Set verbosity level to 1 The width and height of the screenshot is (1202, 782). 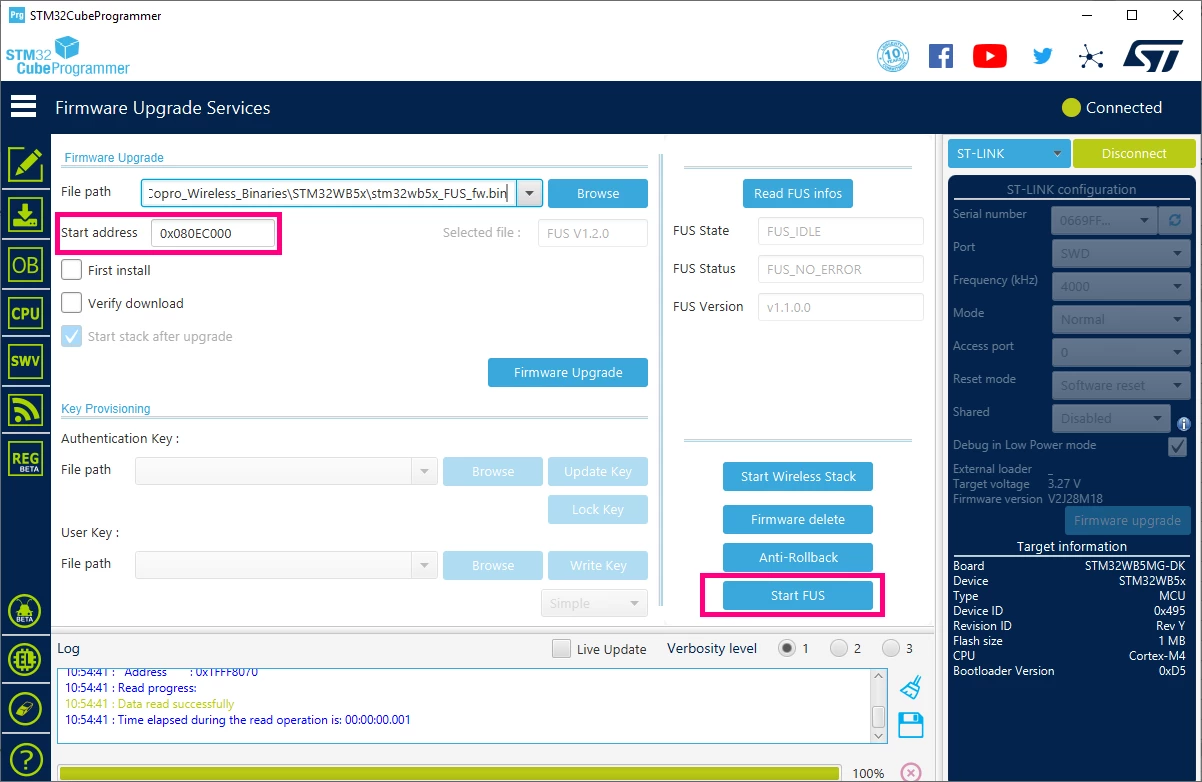point(787,648)
